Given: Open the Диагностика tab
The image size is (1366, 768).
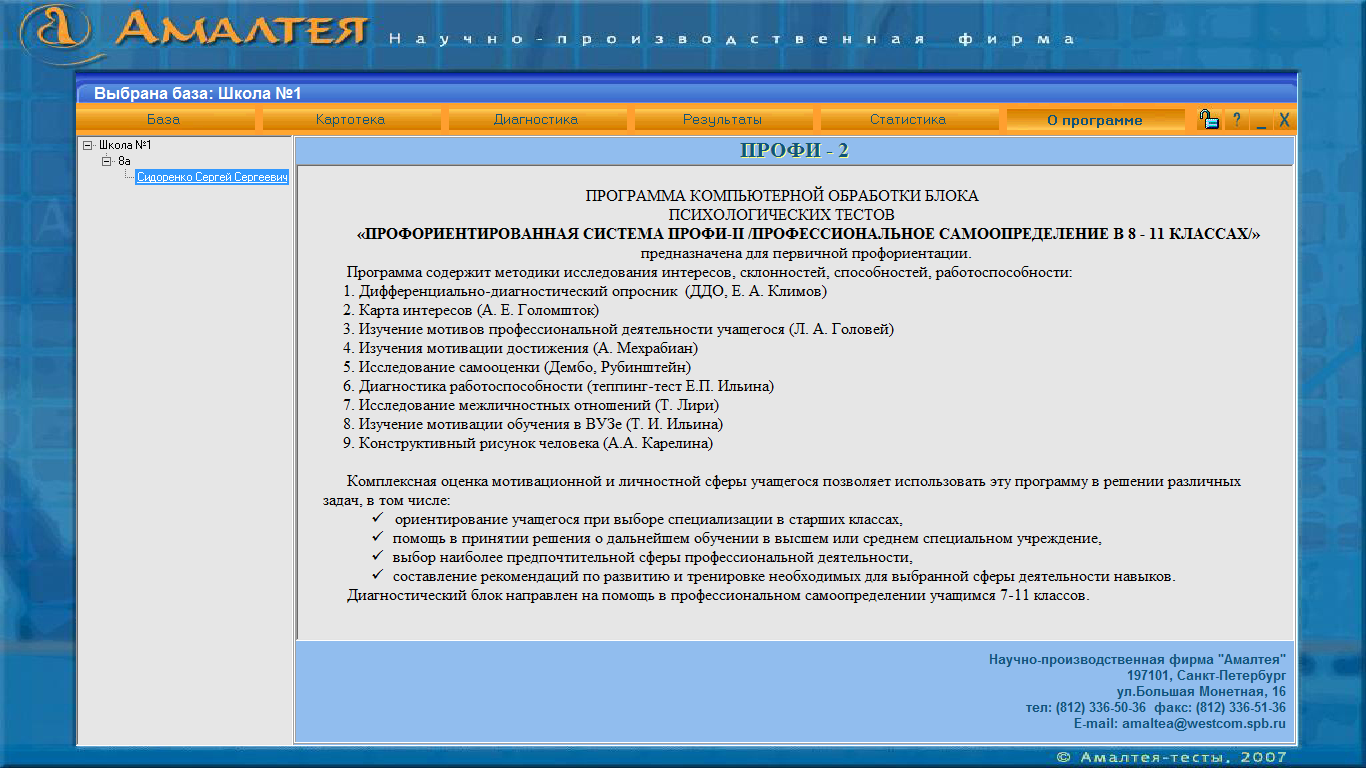Looking at the screenshot, I should [536, 120].
